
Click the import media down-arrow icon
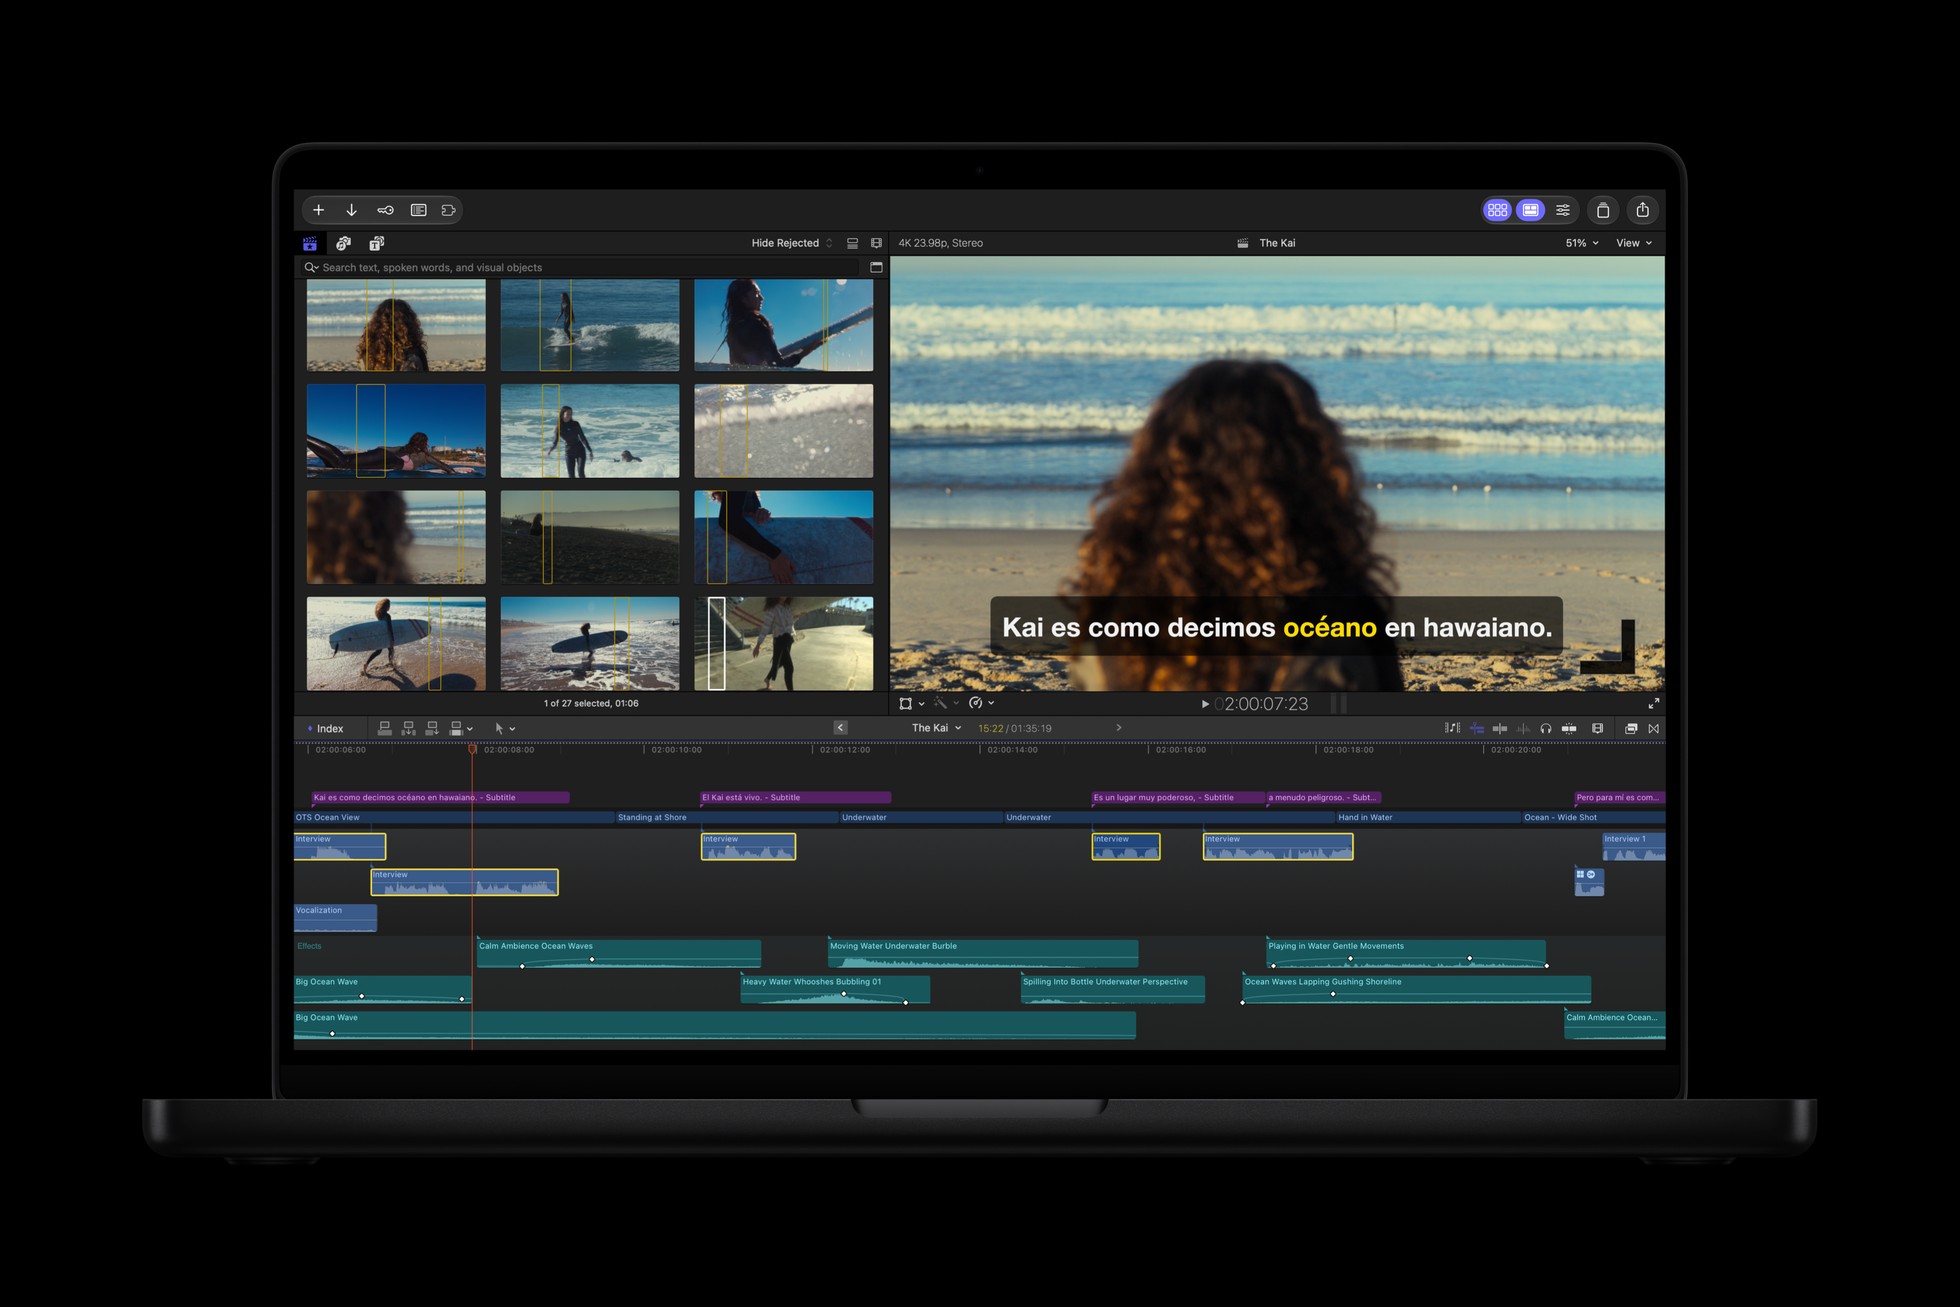(x=351, y=210)
